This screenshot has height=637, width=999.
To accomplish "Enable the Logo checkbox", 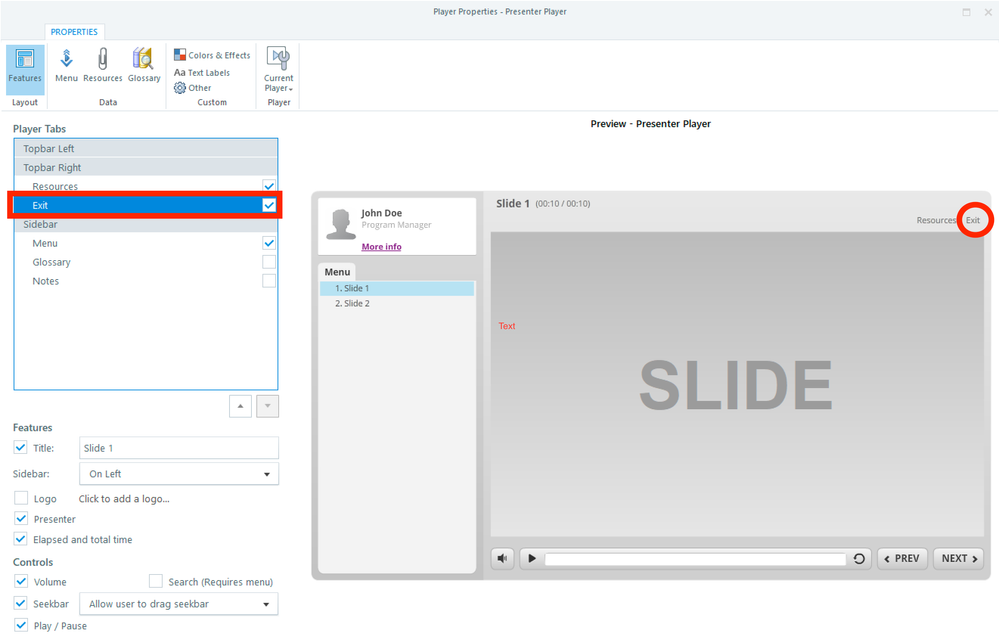I will (x=21, y=498).
